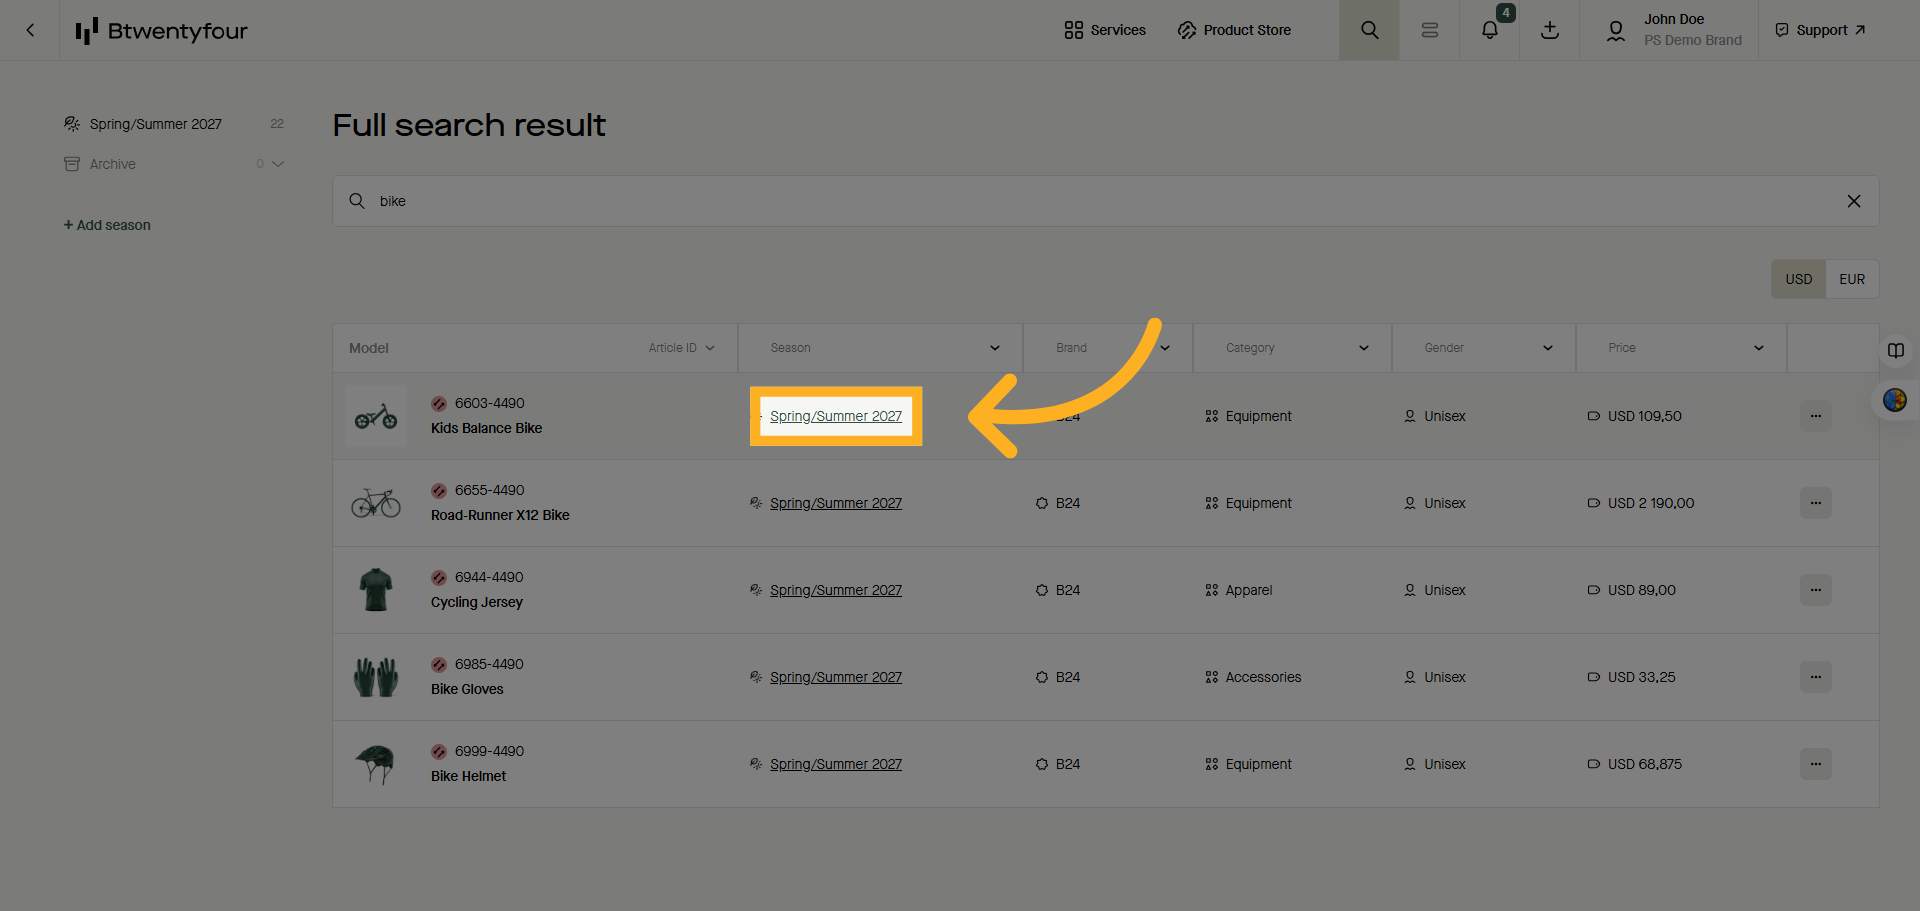Open the Services menu
Viewport: 1920px width, 911px height.
(1105, 30)
